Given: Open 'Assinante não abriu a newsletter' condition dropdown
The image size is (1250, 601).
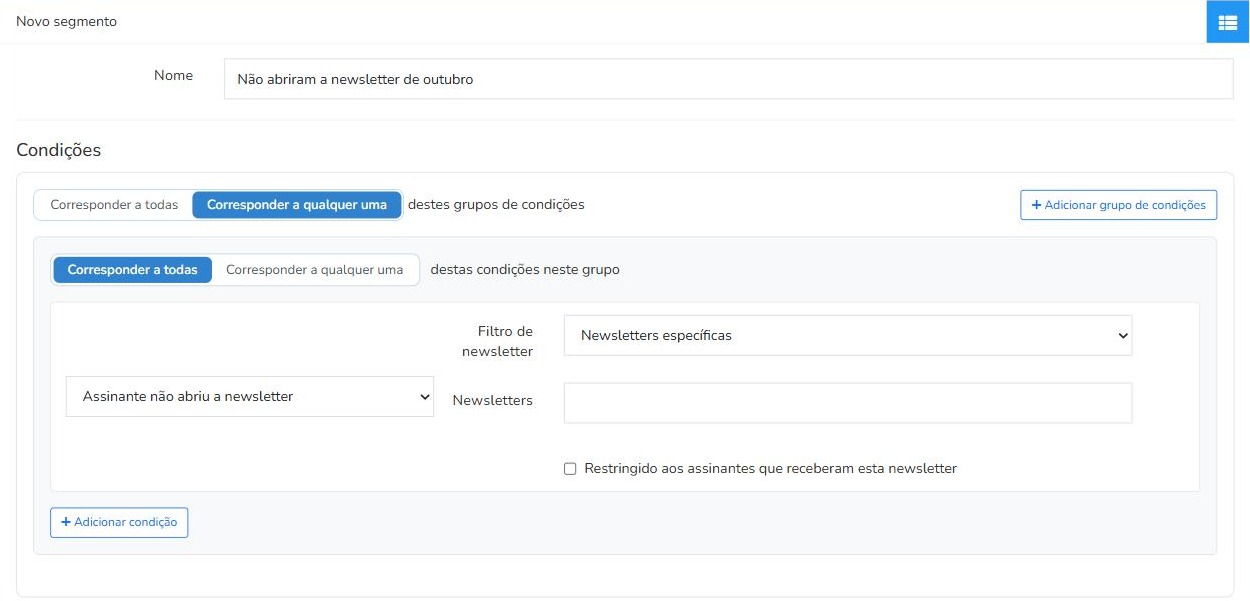Looking at the screenshot, I should tap(250, 397).
